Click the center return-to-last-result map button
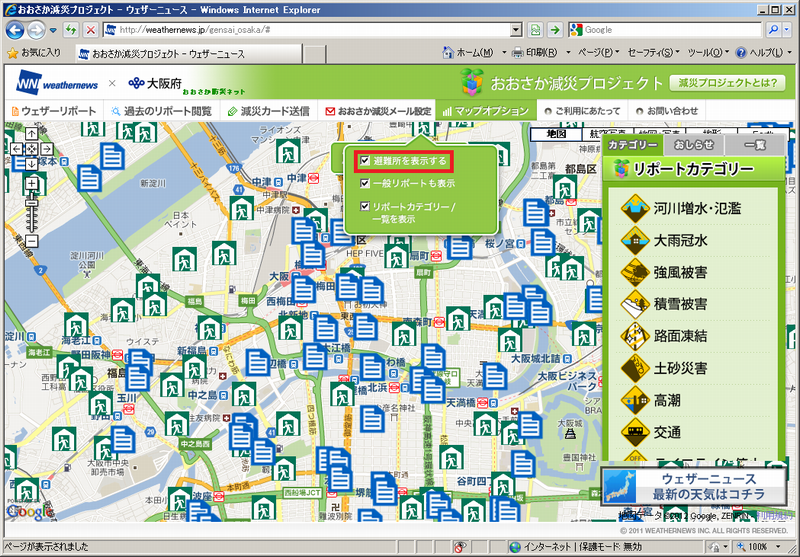 click(x=32, y=149)
